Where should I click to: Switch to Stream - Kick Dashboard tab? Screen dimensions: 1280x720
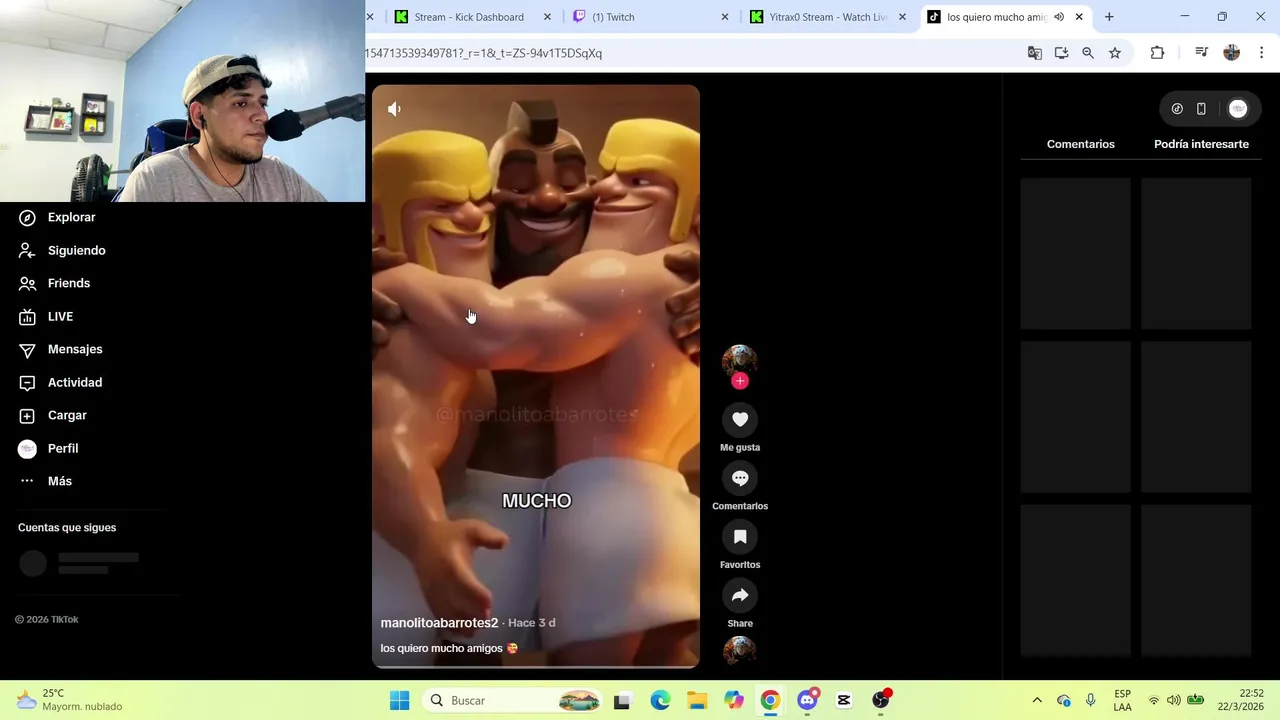[x=469, y=17]
